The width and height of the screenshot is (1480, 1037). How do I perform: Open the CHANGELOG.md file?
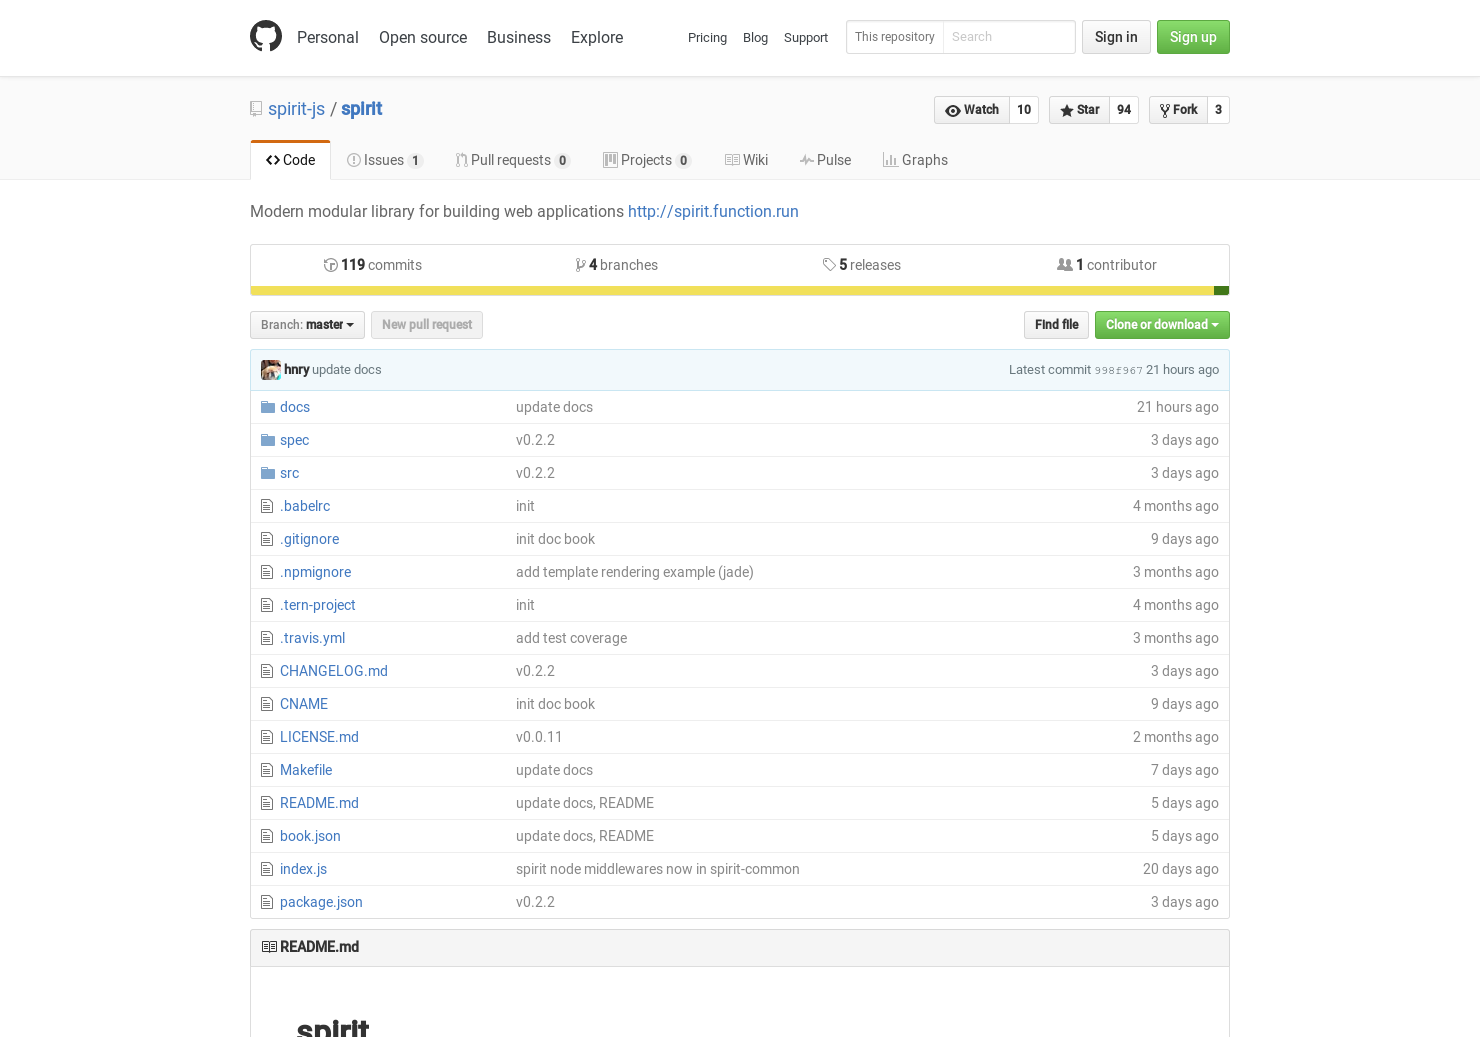click(334, 671)
